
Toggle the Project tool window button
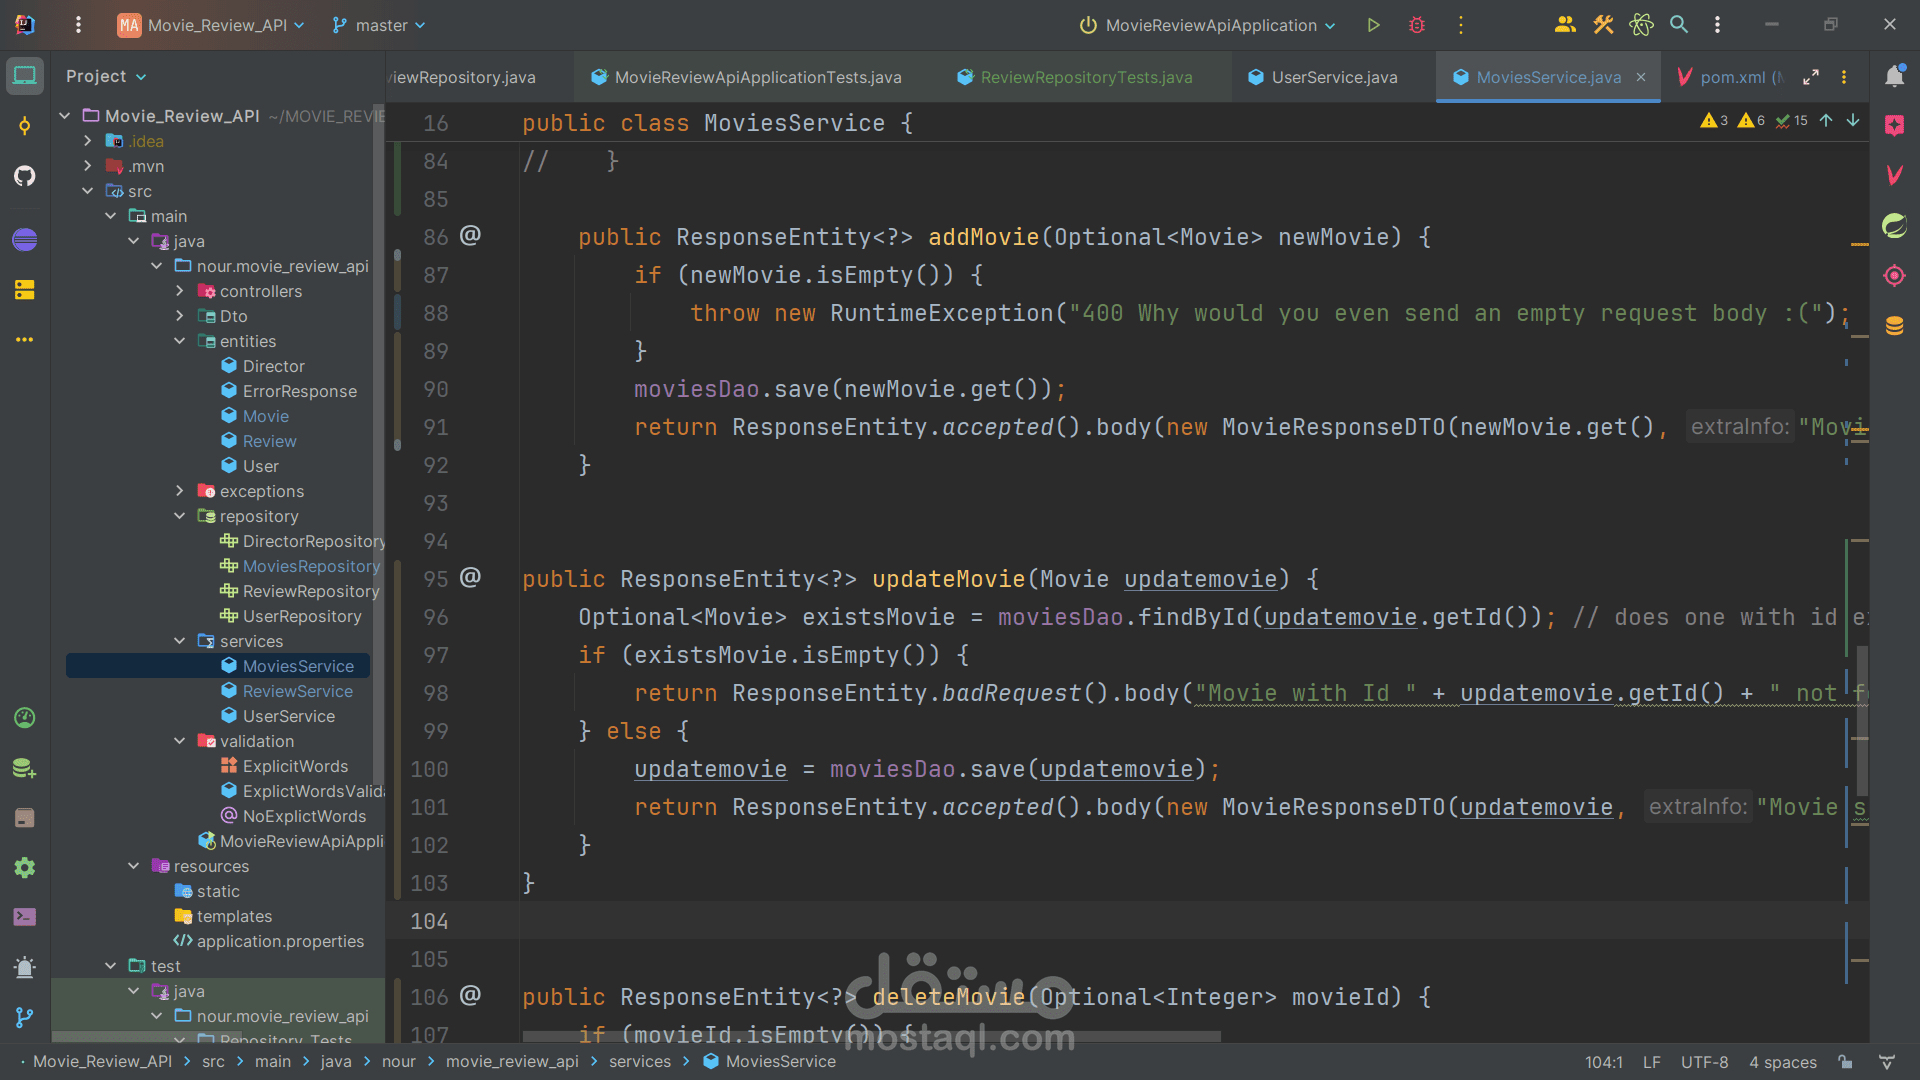point(25,76)
